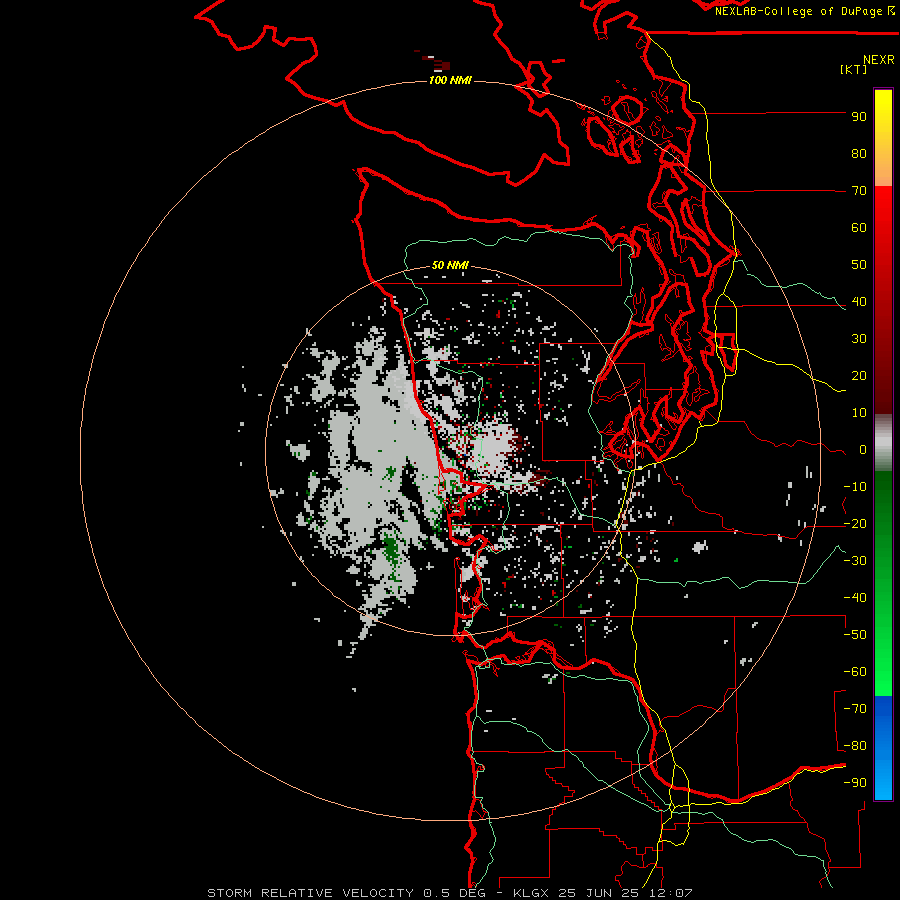Click the 90 value on velocity scale
Viewport: 900px width, 900px height.
point(859,117)
